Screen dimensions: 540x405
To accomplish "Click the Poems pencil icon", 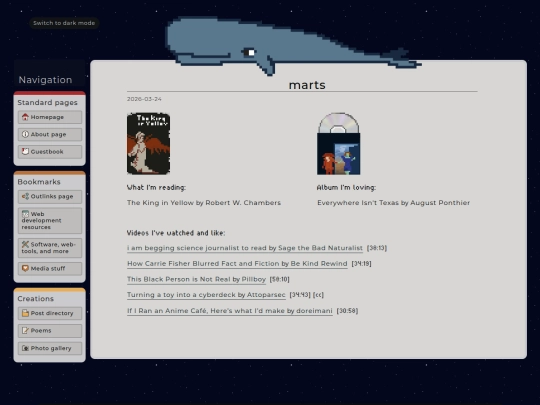I will (25, 331).
